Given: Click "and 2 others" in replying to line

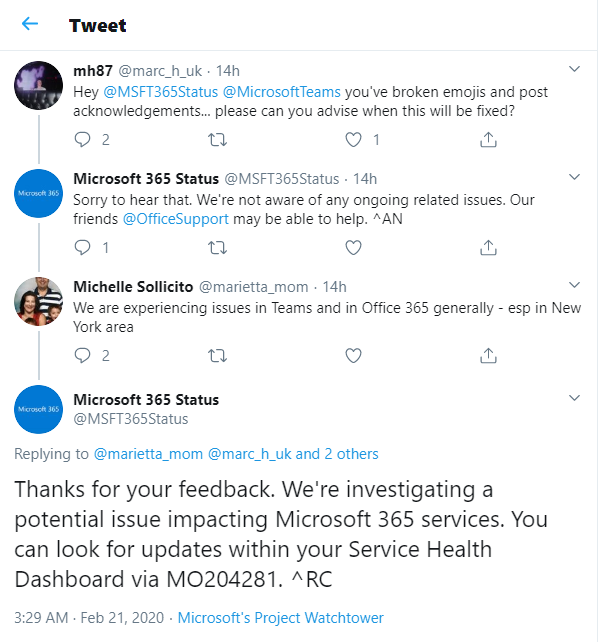Looking at the screenshot, I should coord(337,454).
